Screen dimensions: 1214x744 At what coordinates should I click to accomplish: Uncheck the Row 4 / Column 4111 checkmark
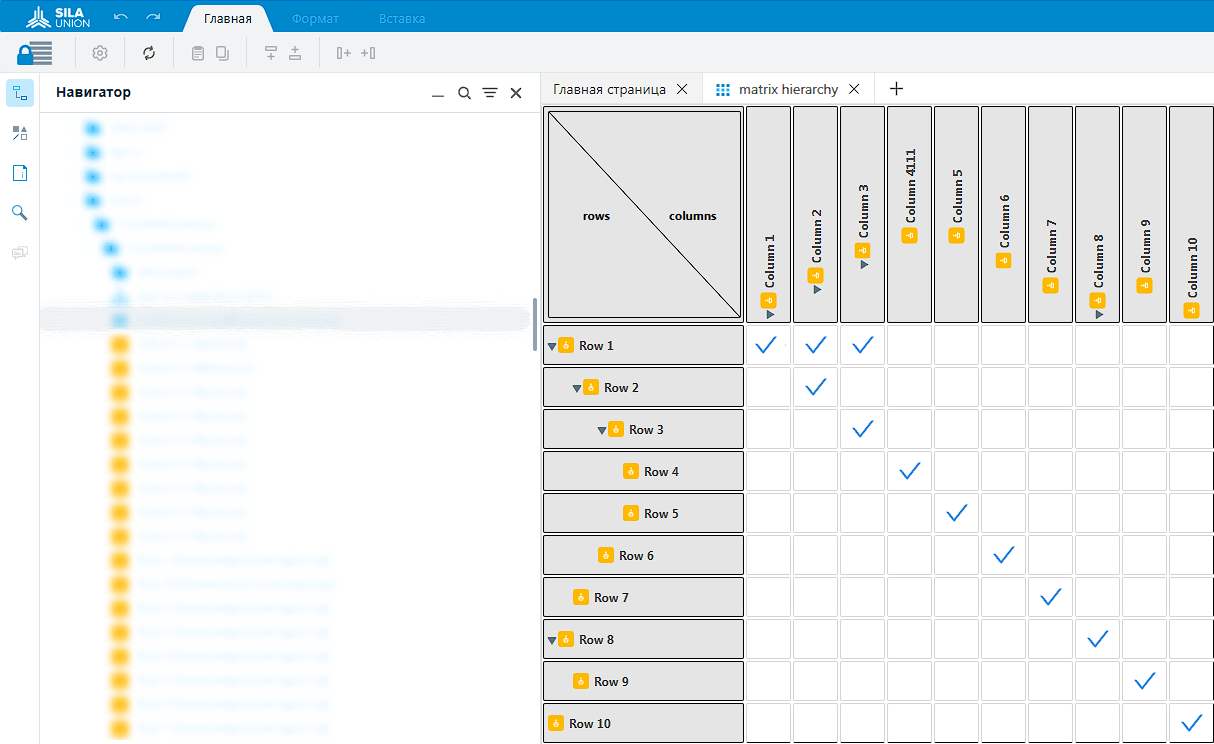tap(909, 471)
